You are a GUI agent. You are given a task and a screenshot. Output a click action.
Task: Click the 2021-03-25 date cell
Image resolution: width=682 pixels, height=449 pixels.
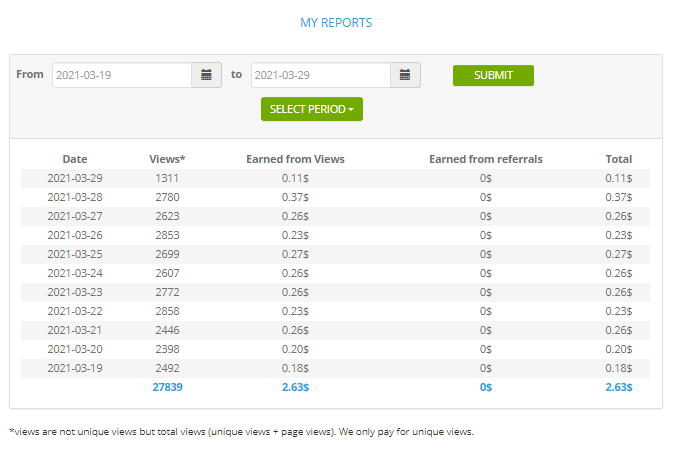[75, 254]
